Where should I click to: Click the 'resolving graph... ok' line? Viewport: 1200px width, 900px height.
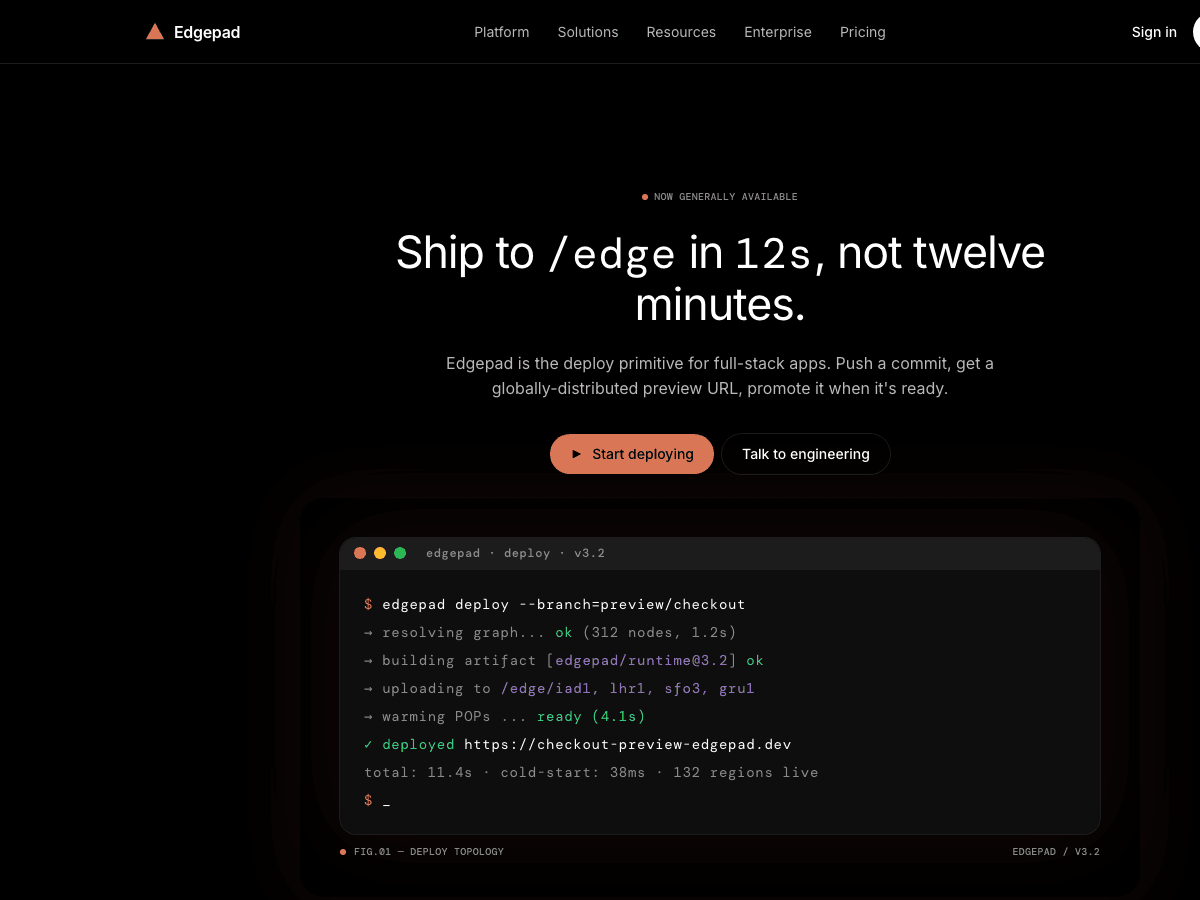(x=550, y=632)
